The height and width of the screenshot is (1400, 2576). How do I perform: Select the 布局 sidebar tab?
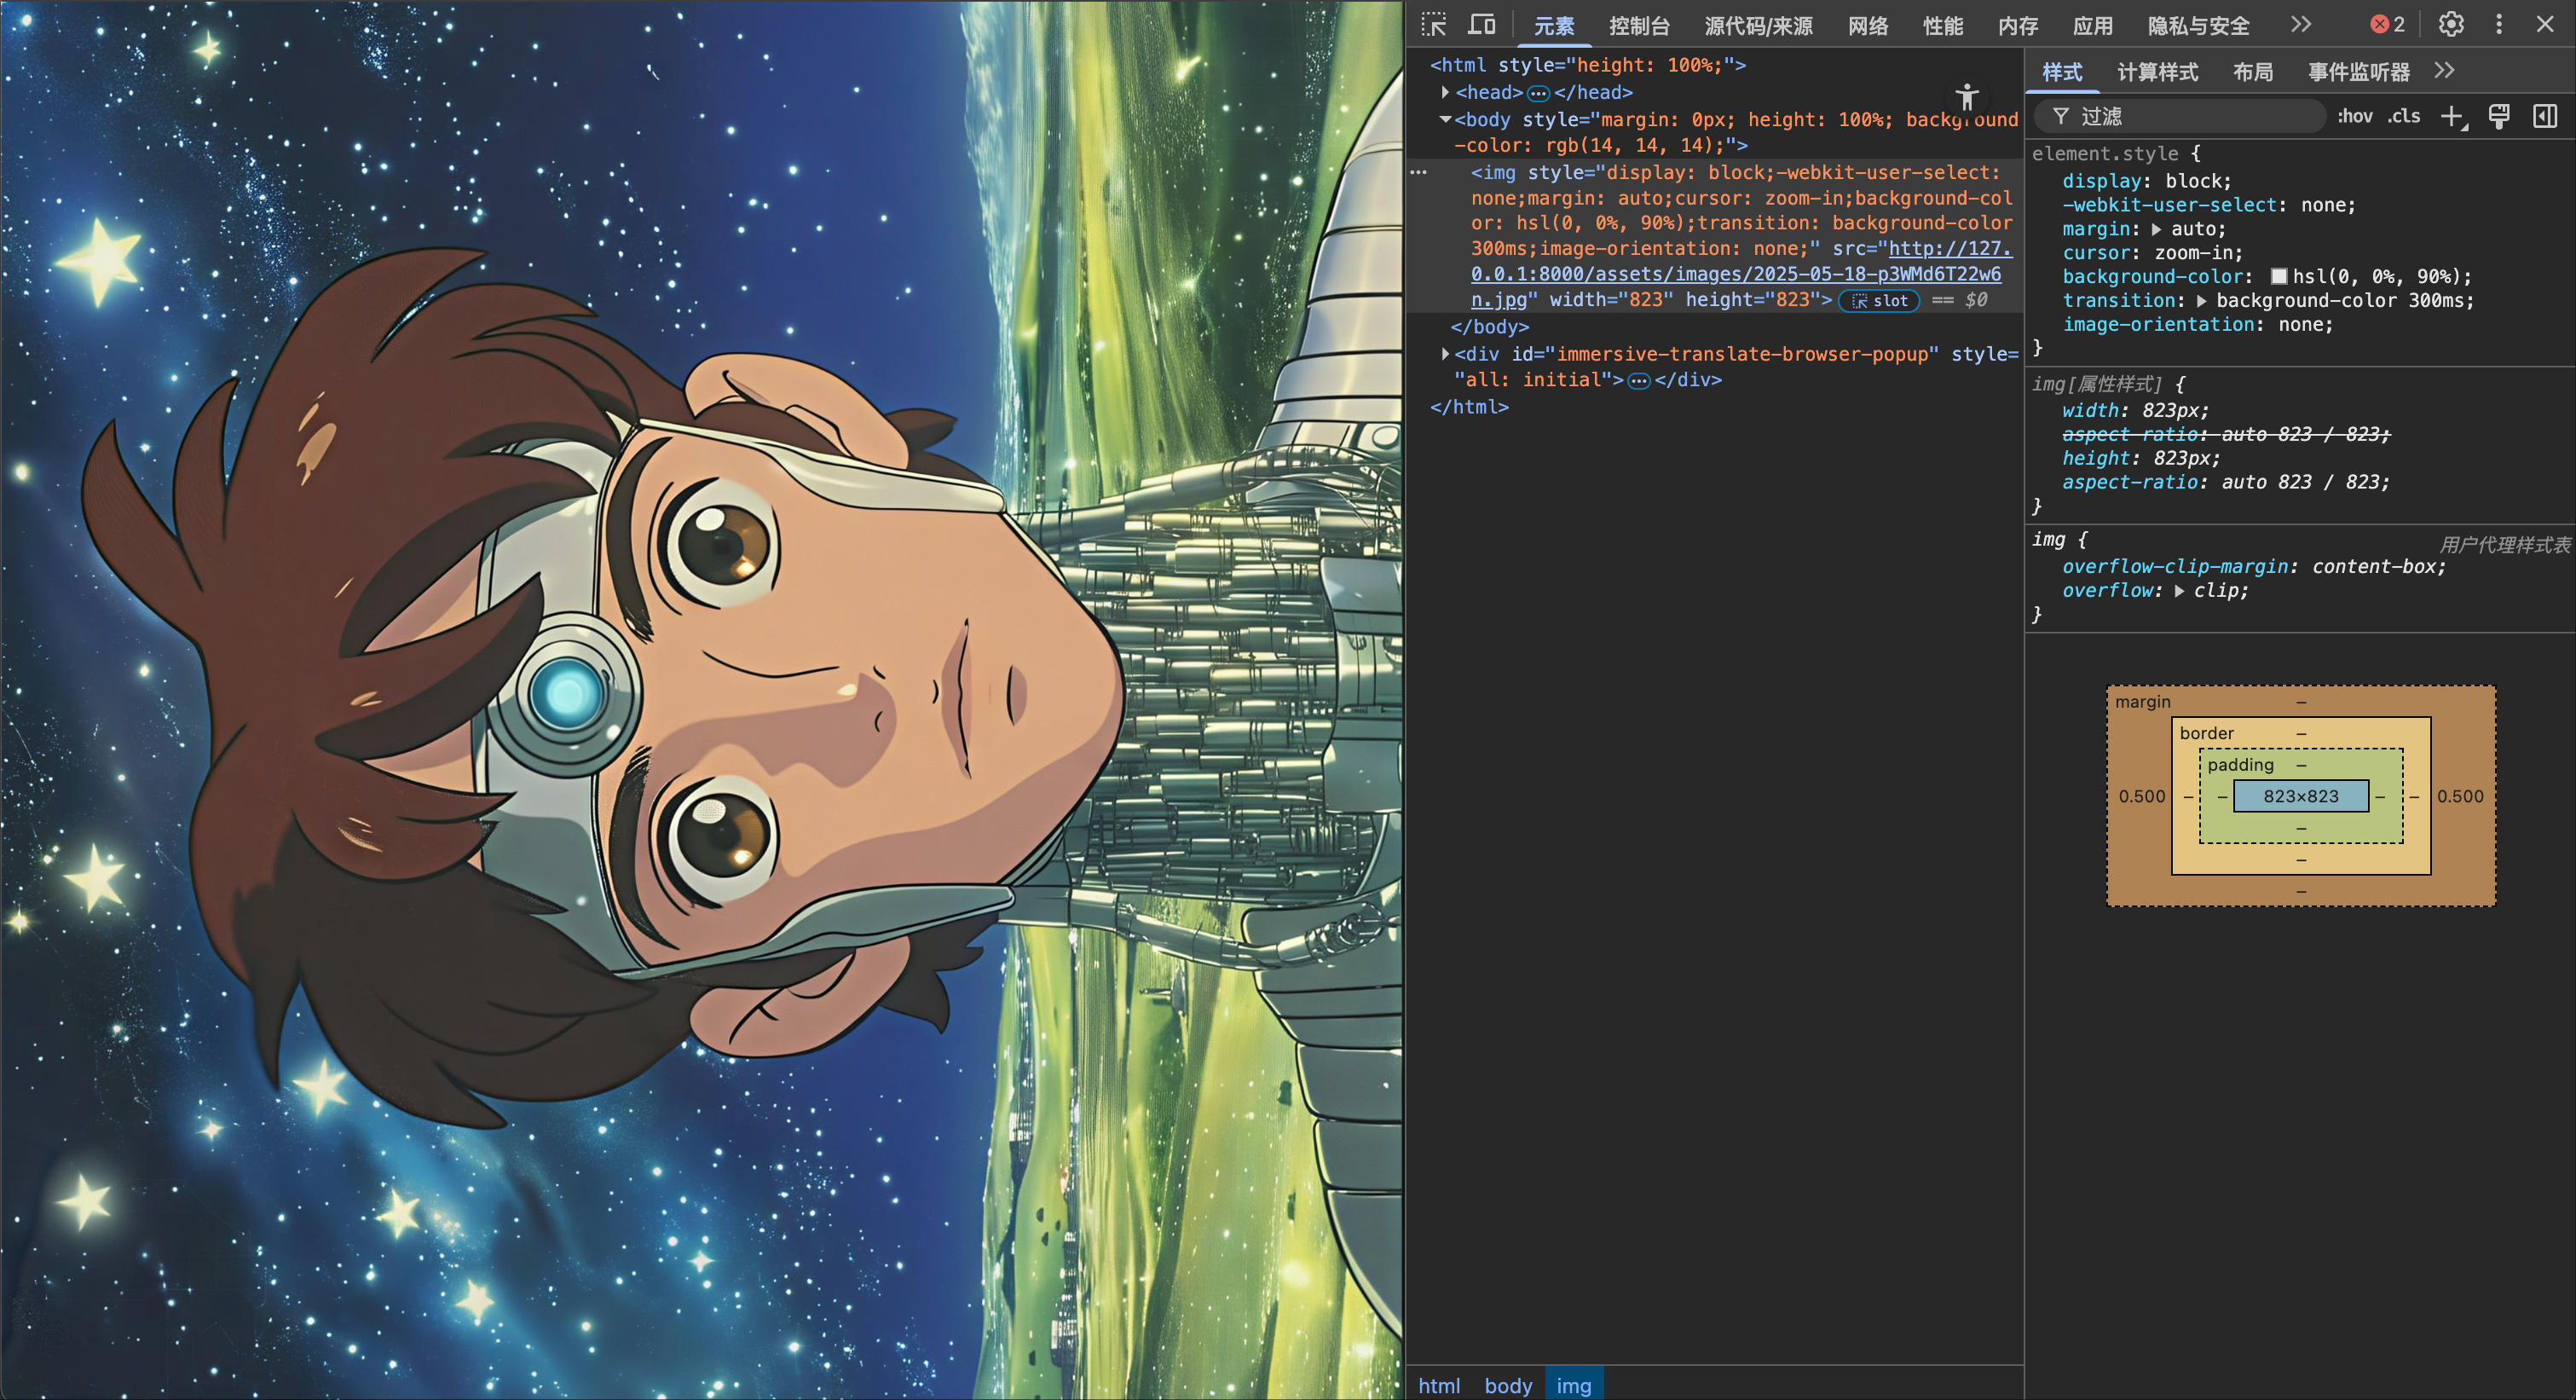[x=2252, y=72]
